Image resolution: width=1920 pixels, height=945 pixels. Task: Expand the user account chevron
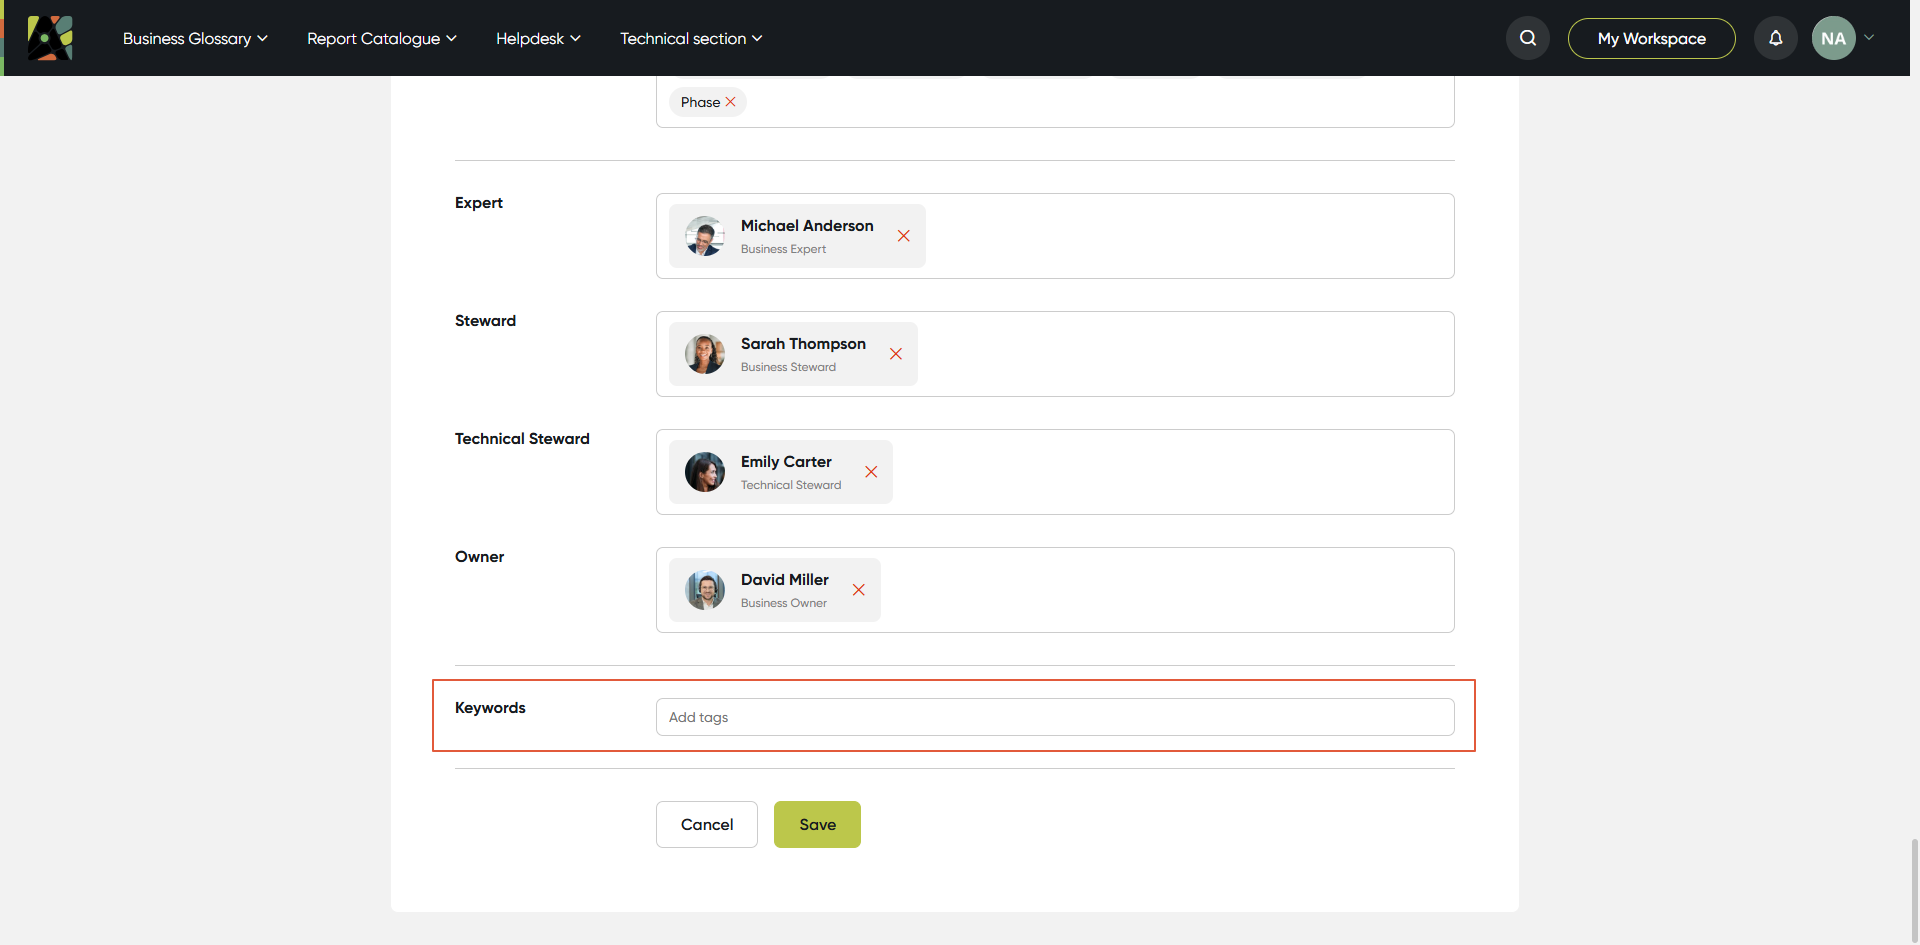1868,38
